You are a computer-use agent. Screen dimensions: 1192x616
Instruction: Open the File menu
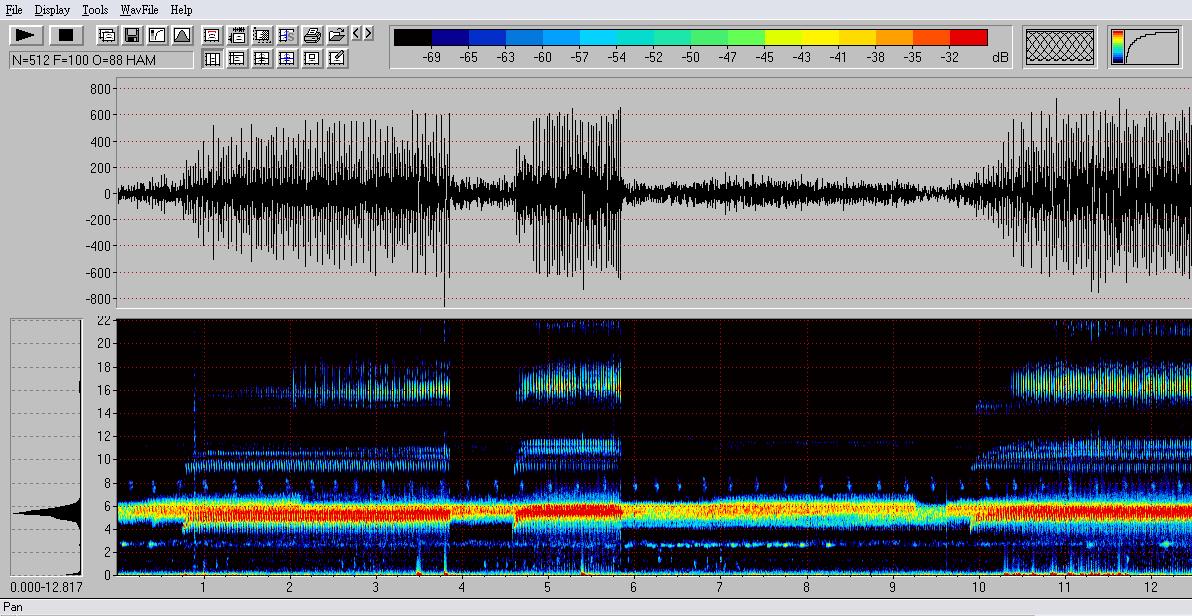coord(14,10)
